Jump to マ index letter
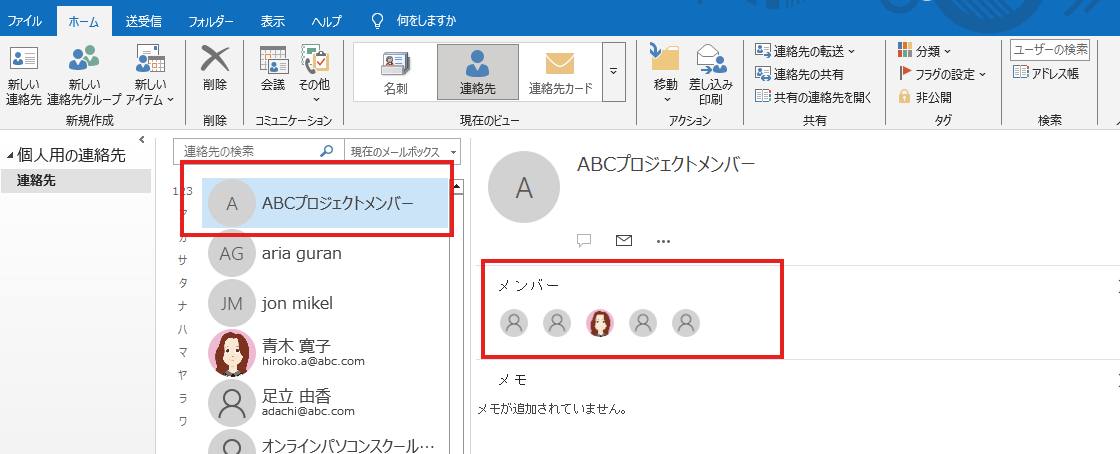1120x454 pixels. coord(183,352)
